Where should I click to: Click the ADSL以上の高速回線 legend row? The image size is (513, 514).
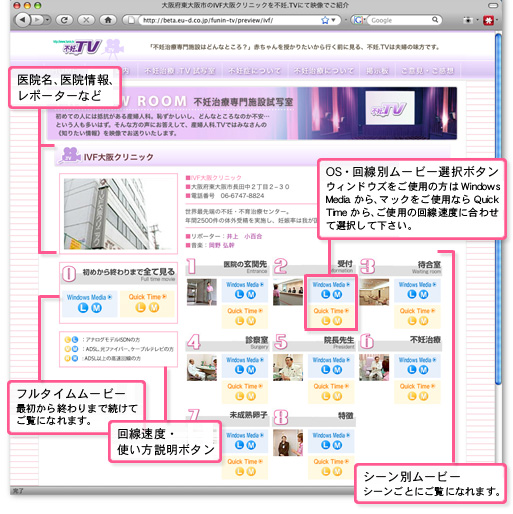pyautogui.click(x=103, y=358)
